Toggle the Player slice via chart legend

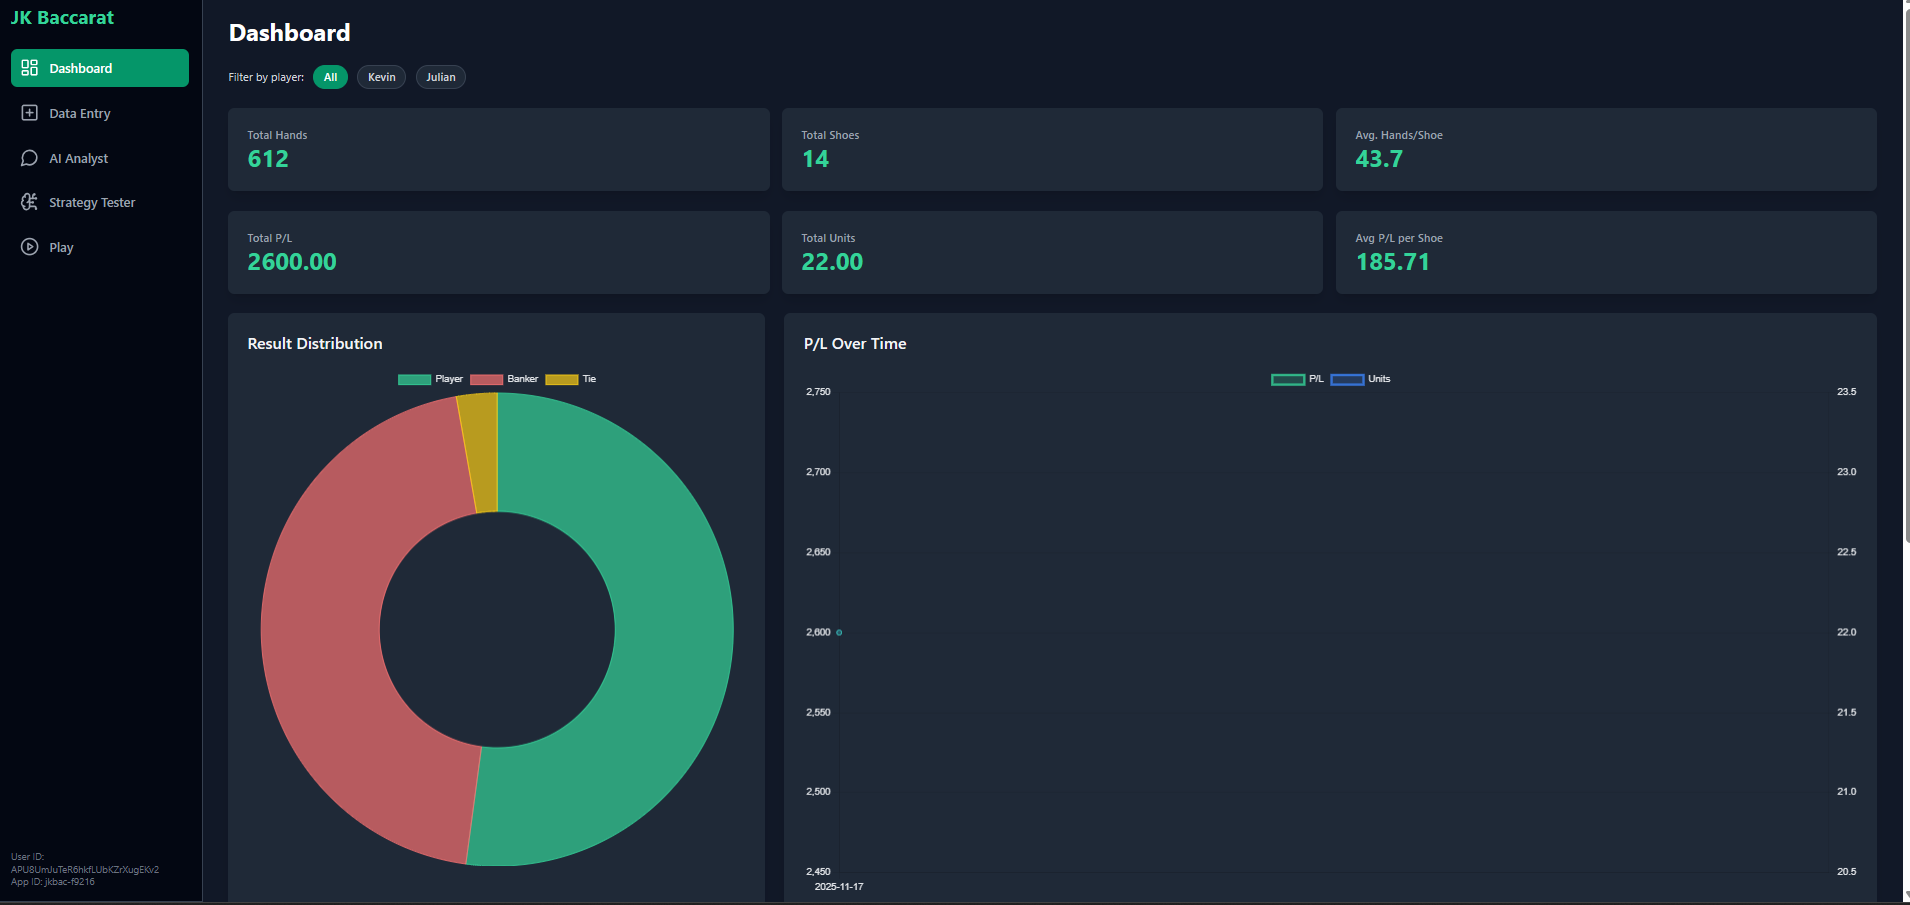coord(433,379)
